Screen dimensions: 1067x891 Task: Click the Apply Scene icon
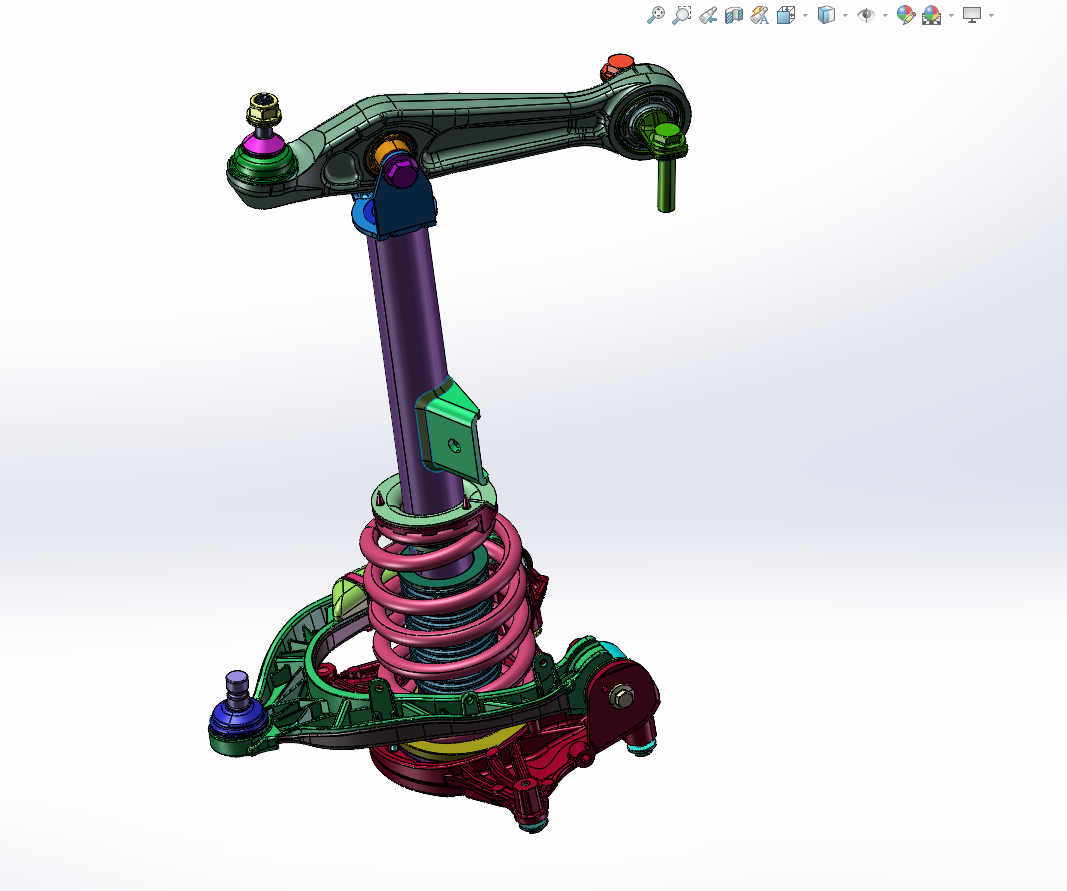[932, 15]
